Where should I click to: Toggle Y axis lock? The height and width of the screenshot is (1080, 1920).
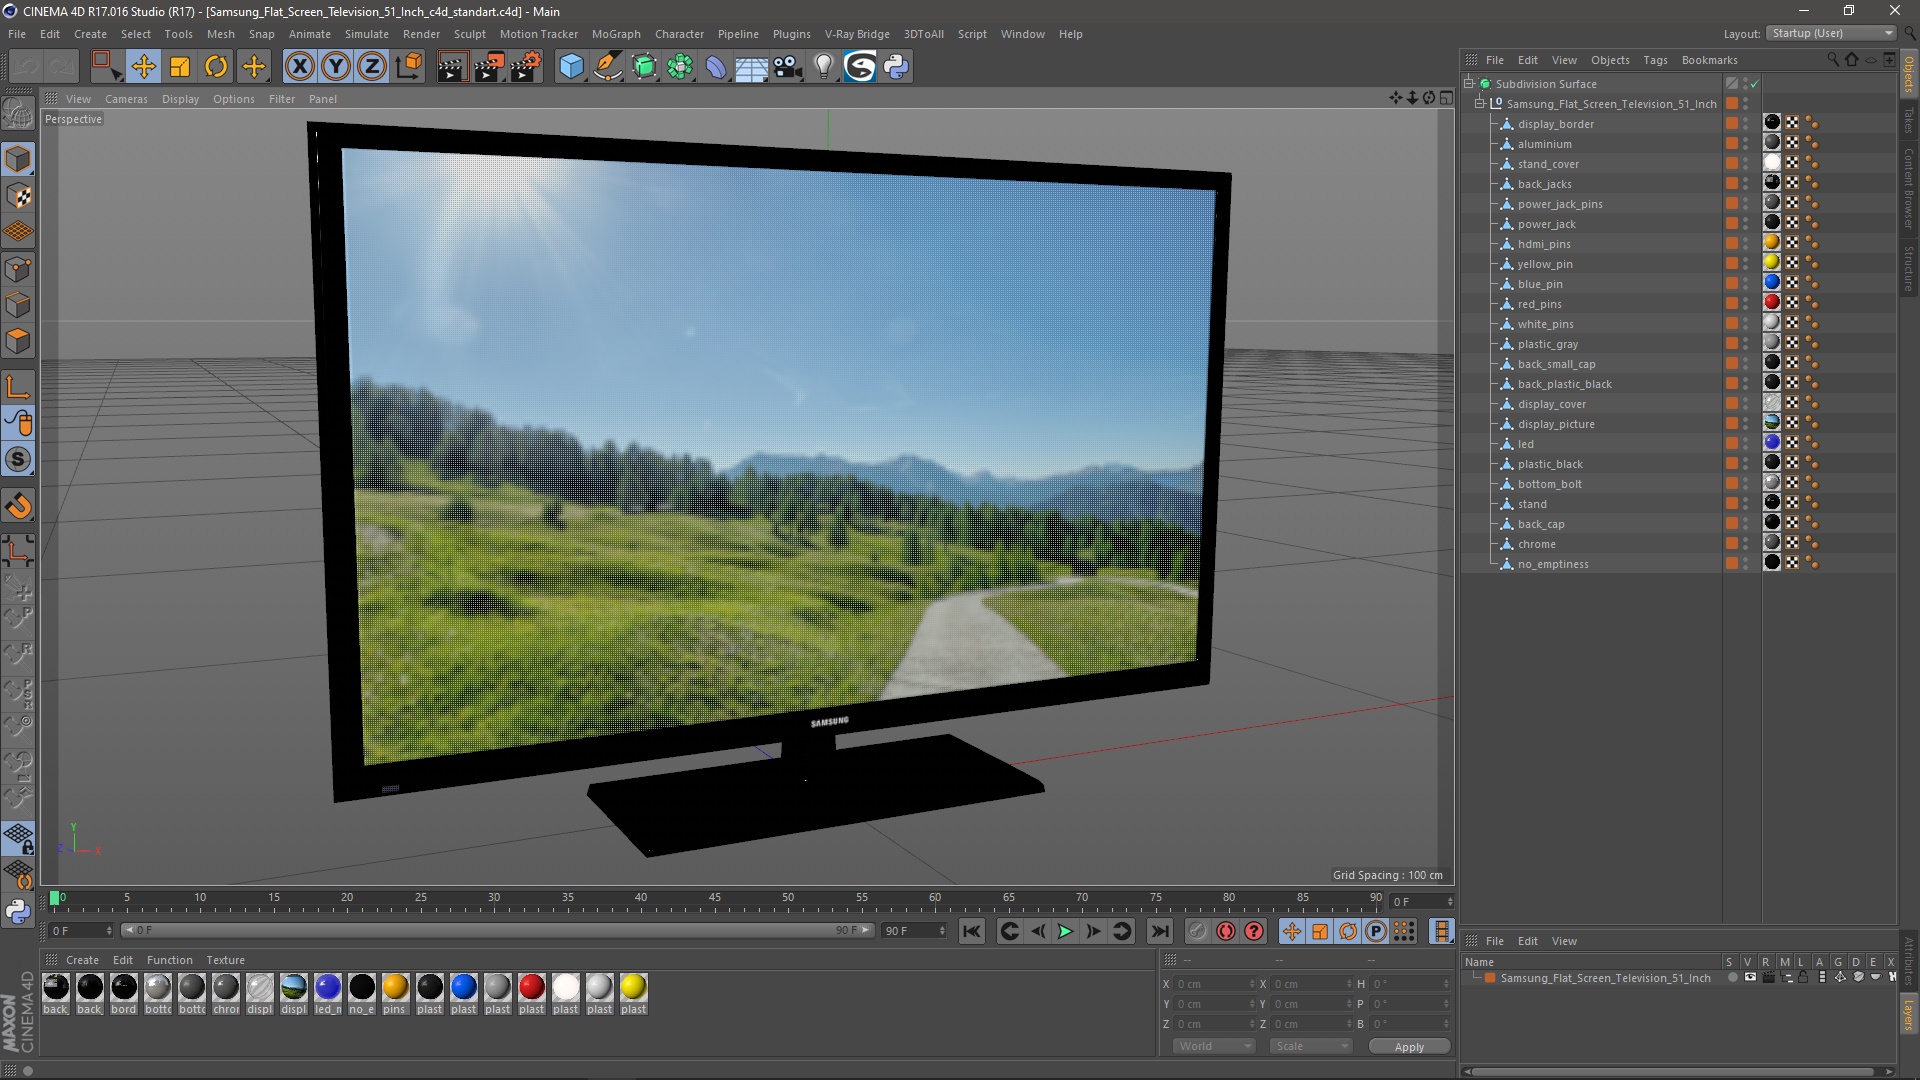point(336,67)
